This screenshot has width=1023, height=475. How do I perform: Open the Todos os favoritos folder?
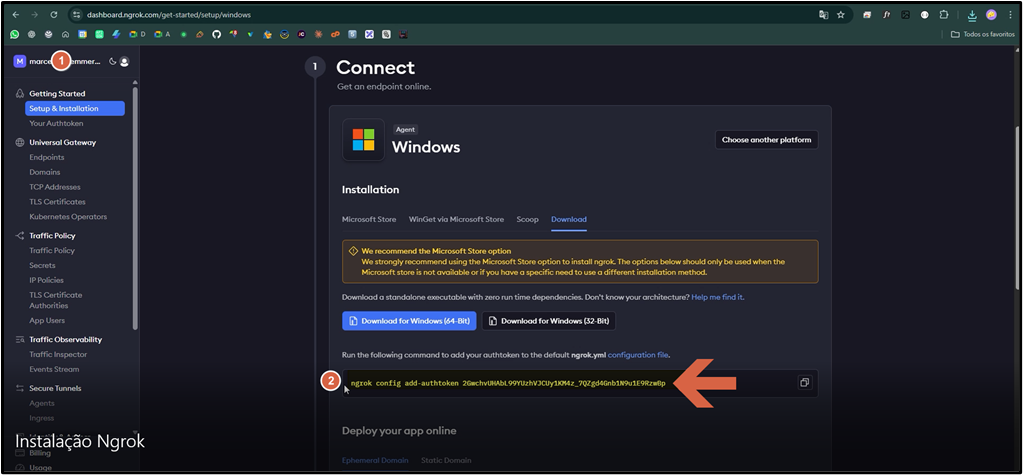point(983,34)
